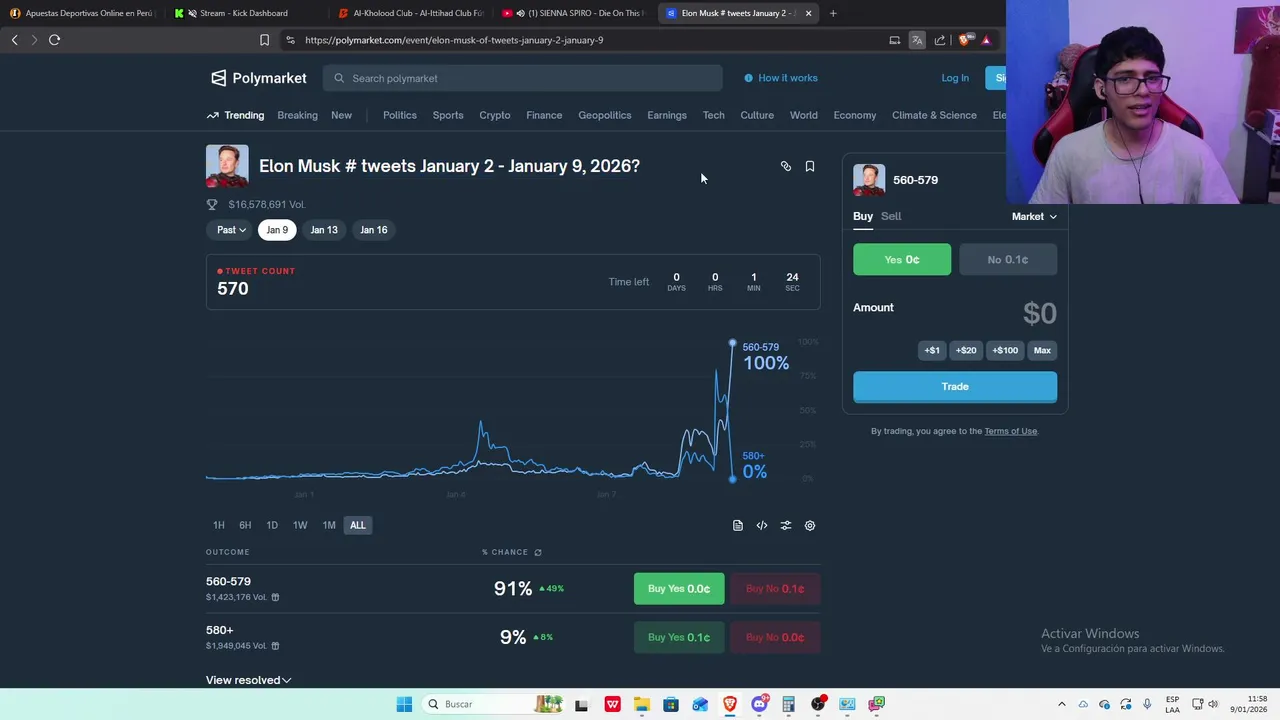Open Brave Rewards triangle icon
The width and height of the screenshot is (1280, 720).
click(986, 40)
